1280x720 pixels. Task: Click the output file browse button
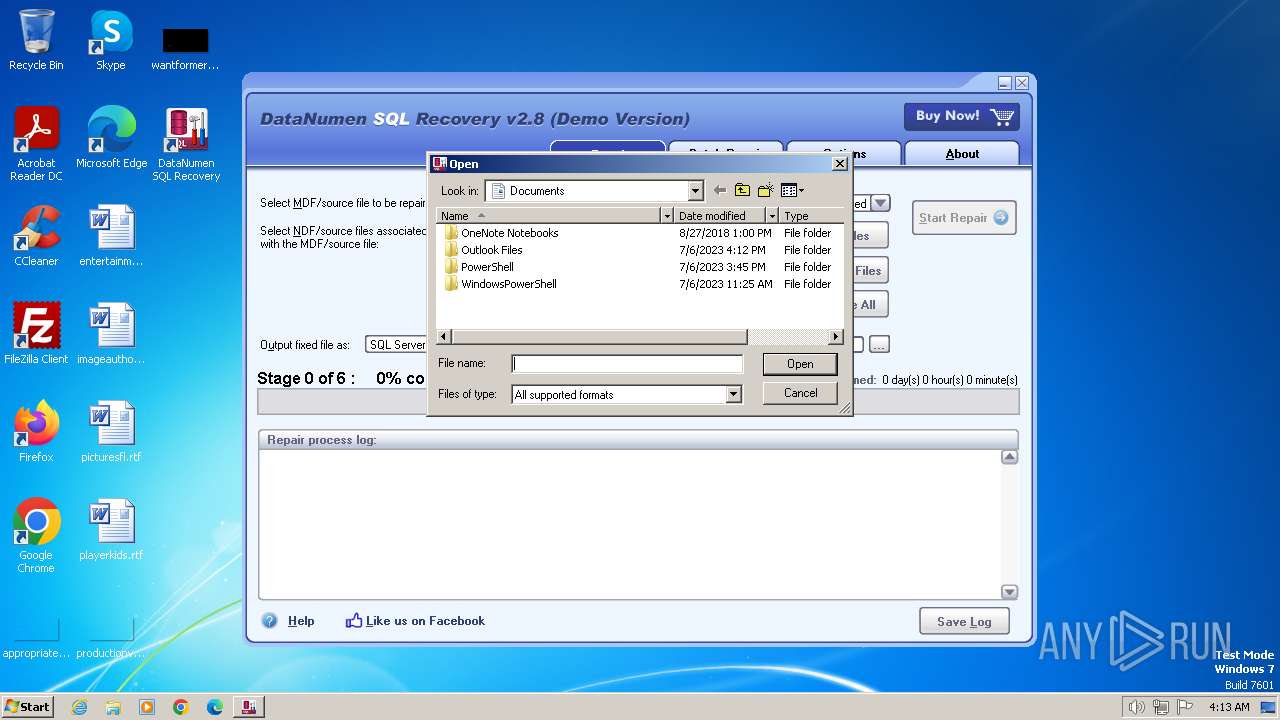(x=879, y=345)
